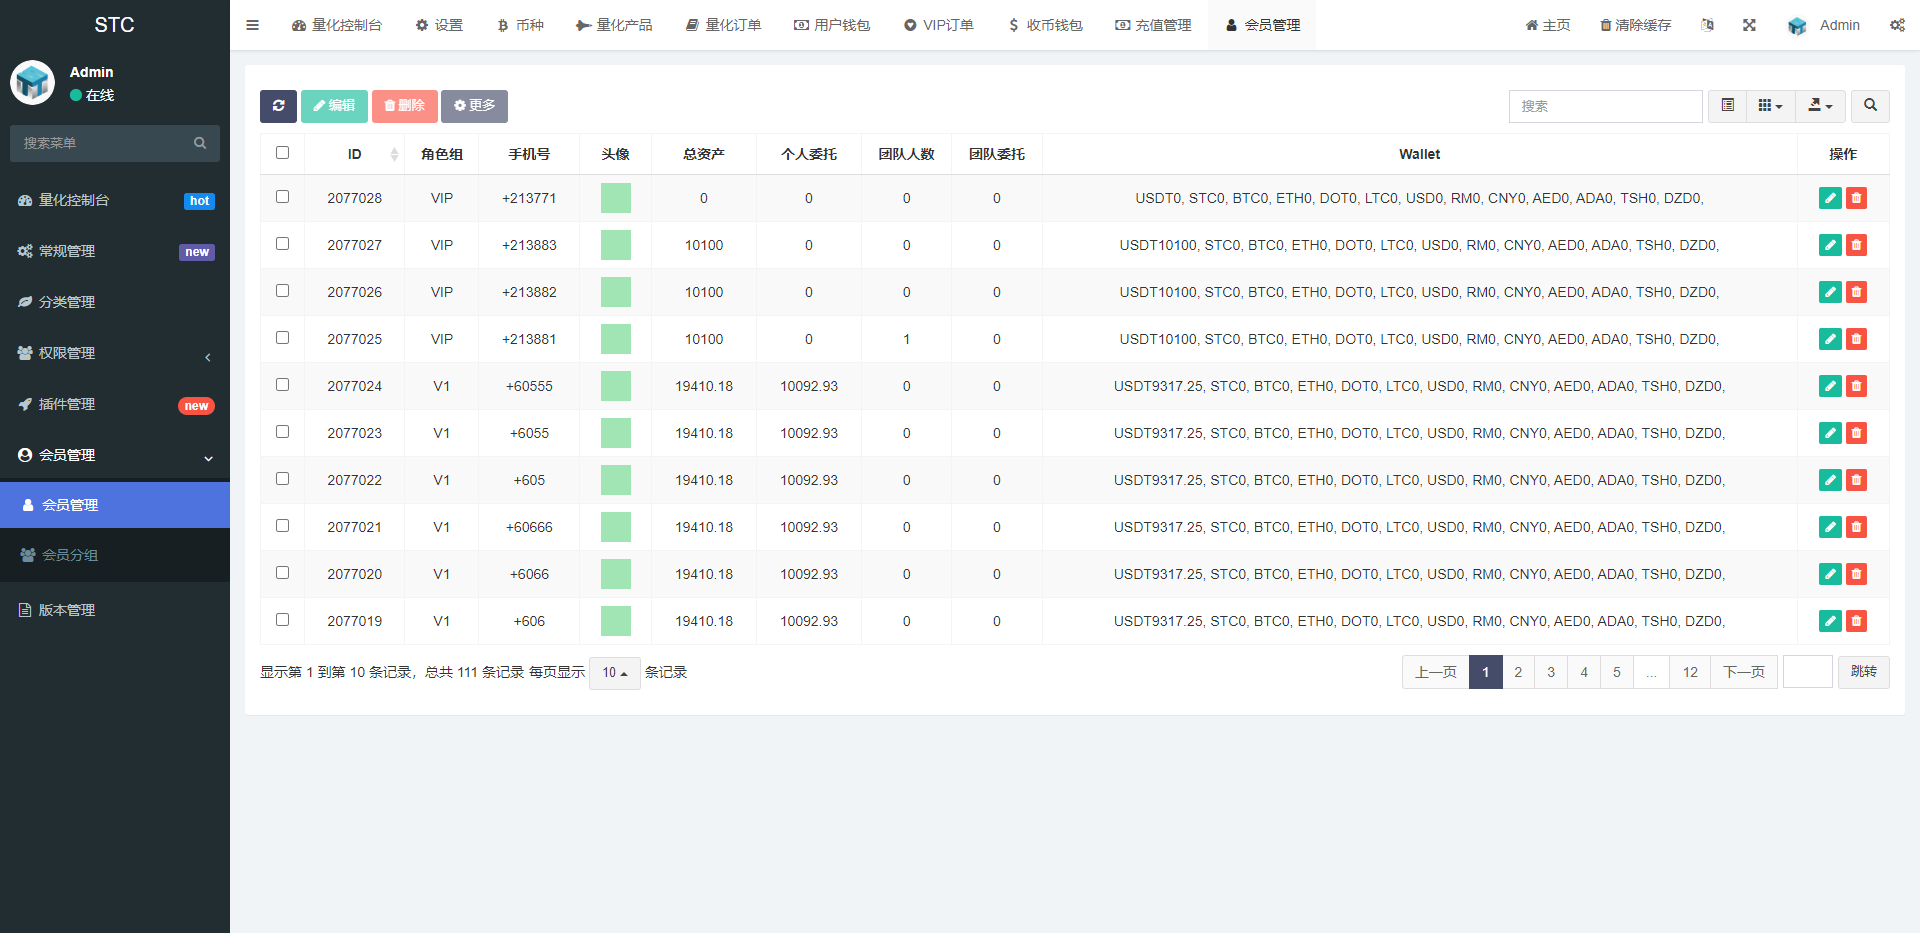The width and height of the screenshot is (1920, 933).
Task: Tick the checkbox next to ID 2077021
Action: tap(283, 525)
